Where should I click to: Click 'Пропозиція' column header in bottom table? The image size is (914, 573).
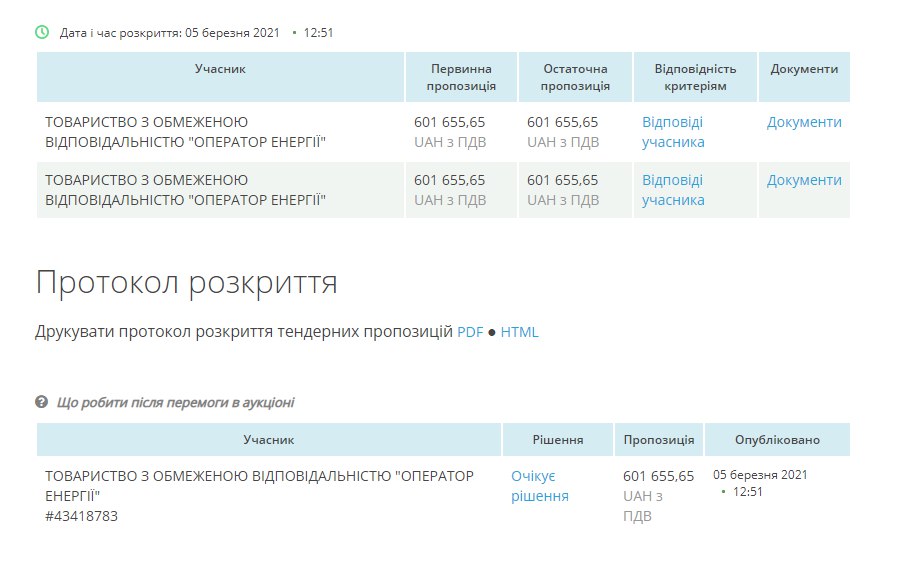tap(659, 440)
